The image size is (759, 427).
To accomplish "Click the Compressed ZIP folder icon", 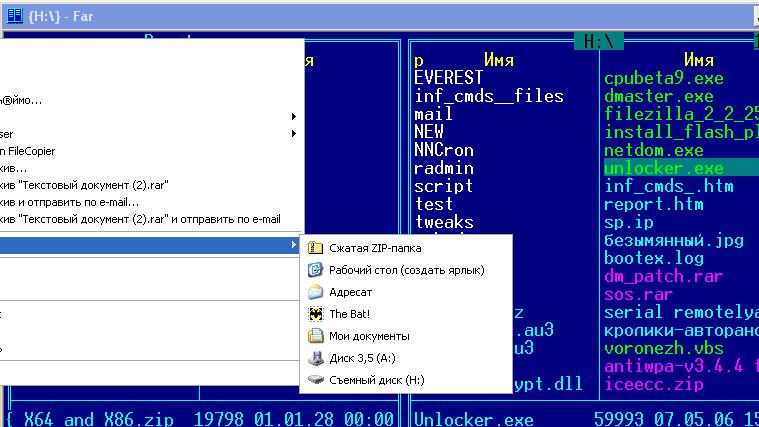I will click(x=315, y=247).
